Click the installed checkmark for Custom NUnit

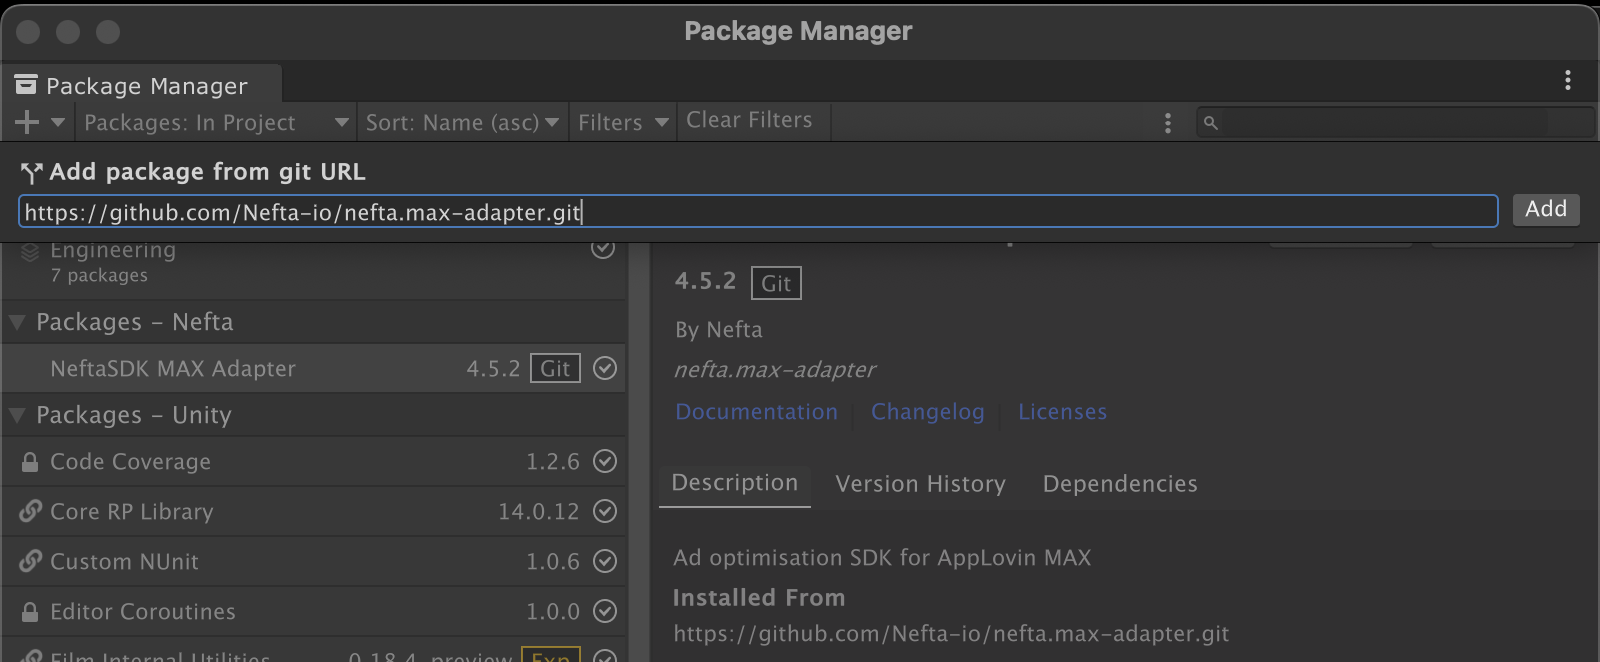point(604,561)
